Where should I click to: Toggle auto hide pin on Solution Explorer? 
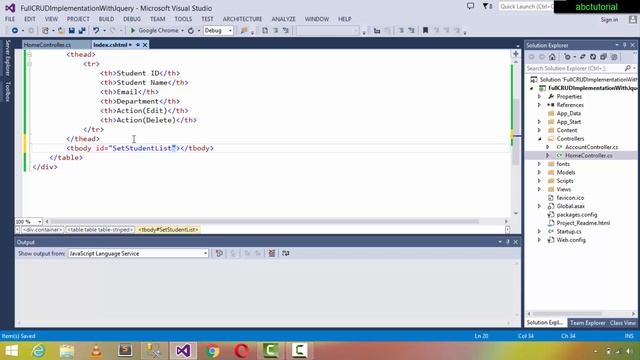pyautogui.click(x=624, y=45)
